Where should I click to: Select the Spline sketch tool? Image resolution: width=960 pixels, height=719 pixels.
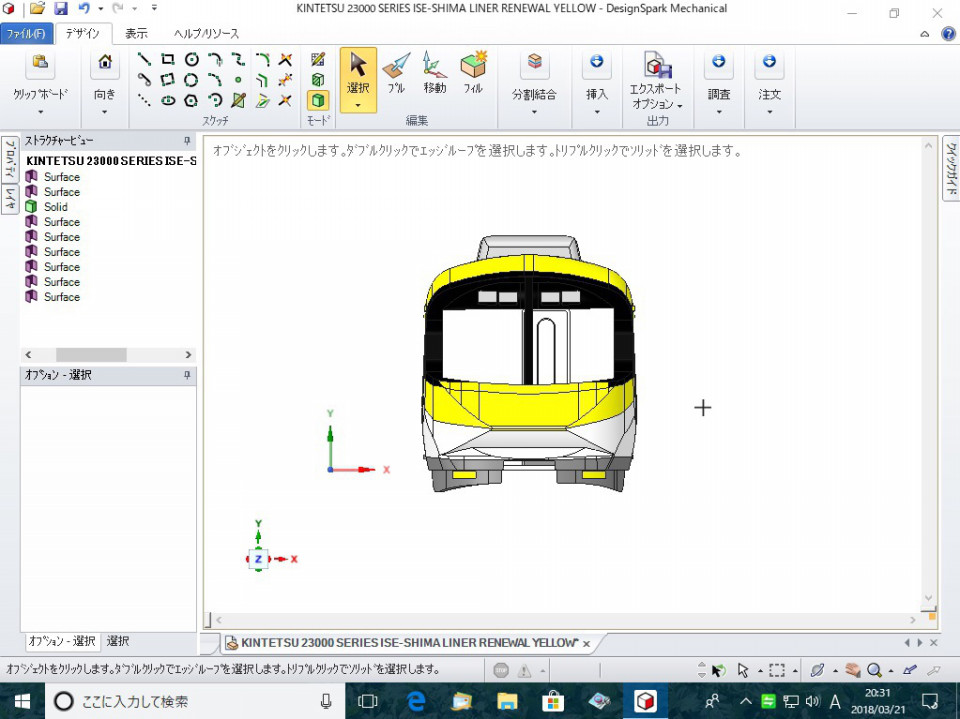[238, 59]
